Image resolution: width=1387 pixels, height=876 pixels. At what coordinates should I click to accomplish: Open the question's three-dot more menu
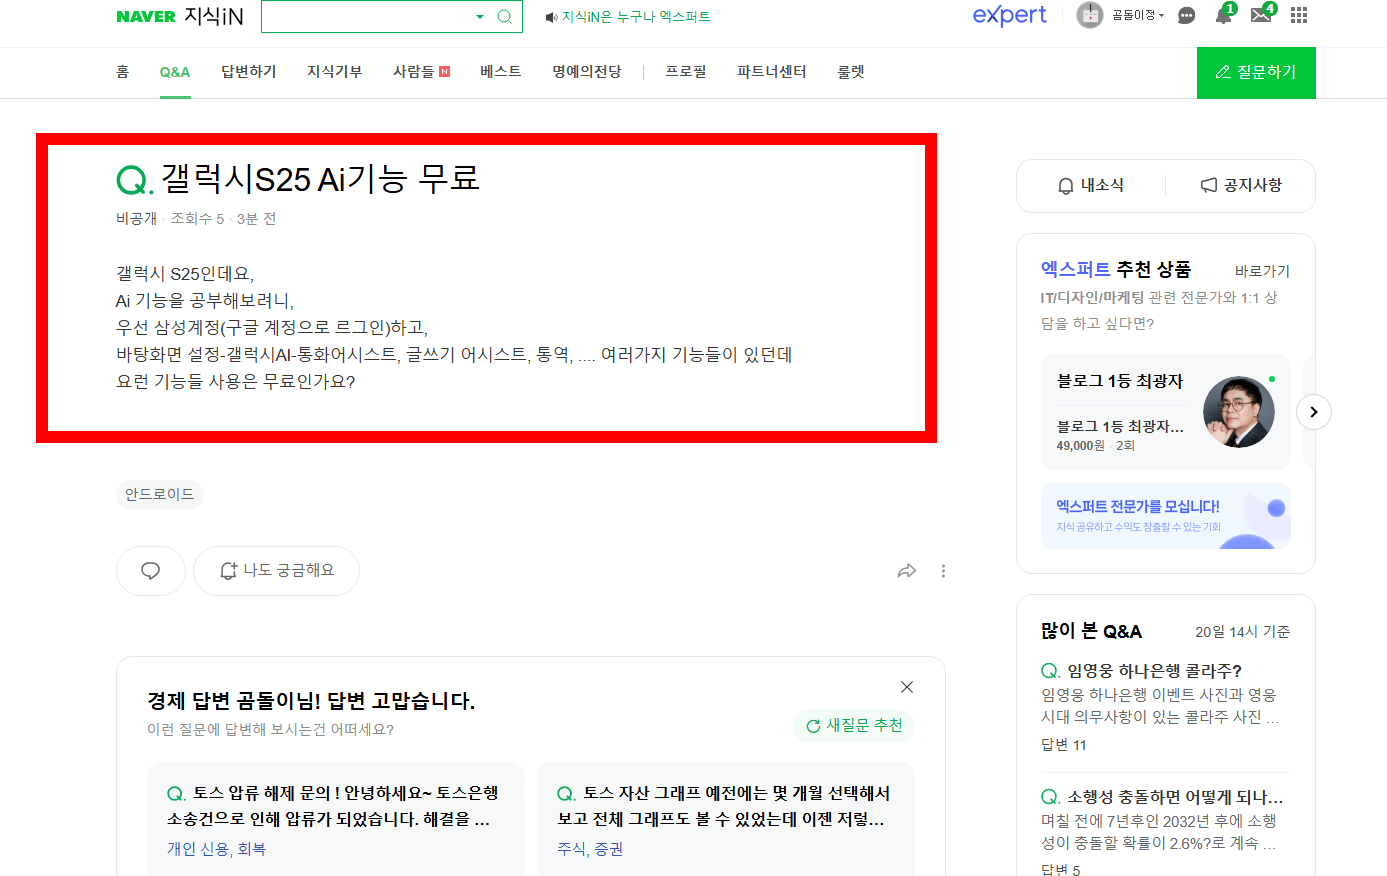(943, 571)
